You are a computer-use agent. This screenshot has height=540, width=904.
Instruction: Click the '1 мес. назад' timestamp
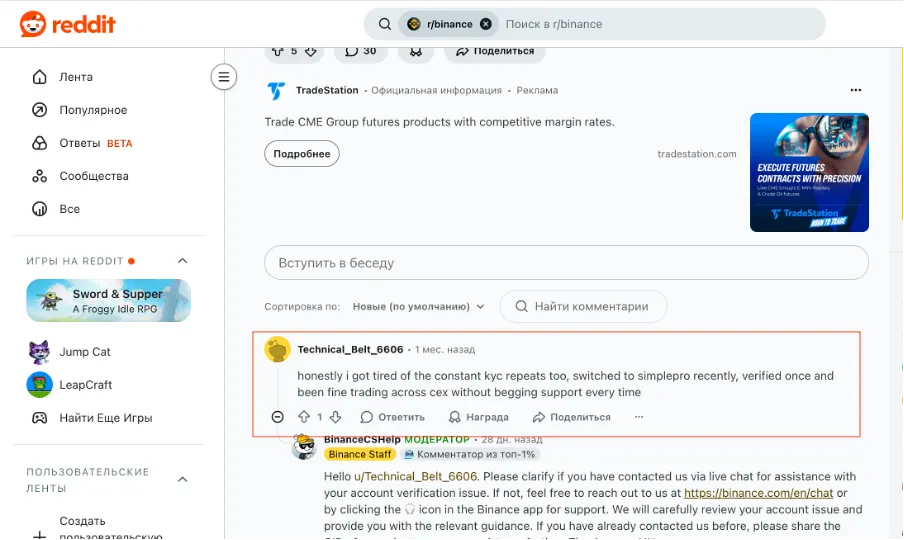pyautogui.click(x=445, y=350)
